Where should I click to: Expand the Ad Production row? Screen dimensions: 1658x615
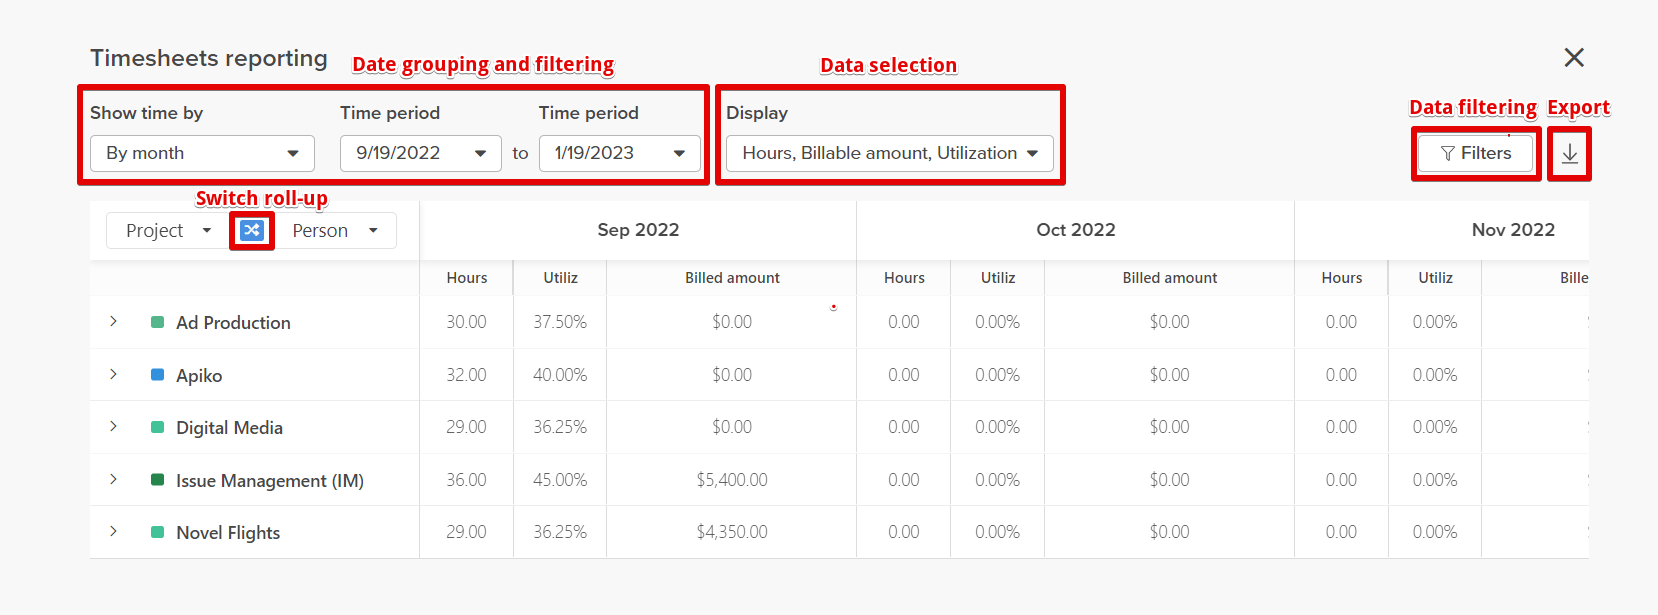coord(113,322)
